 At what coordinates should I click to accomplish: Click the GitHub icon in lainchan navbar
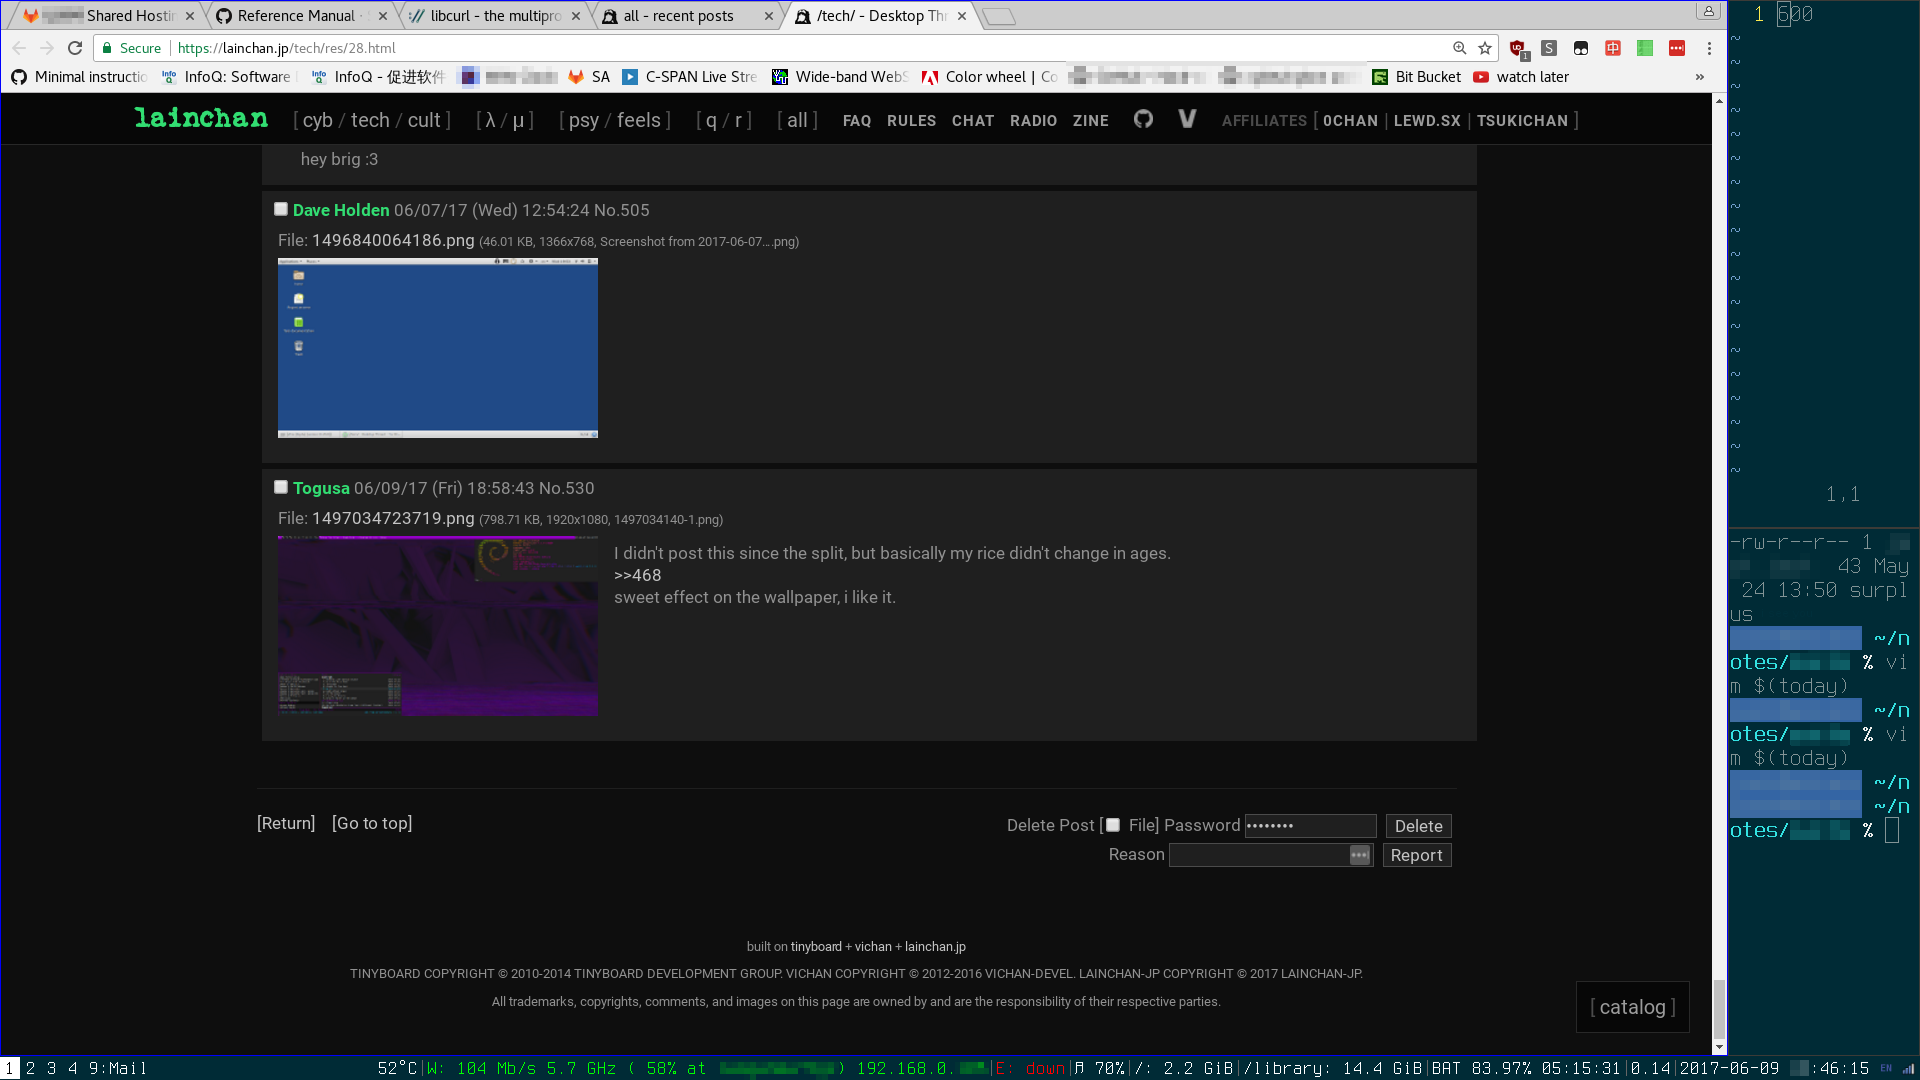coord(1143,120)
